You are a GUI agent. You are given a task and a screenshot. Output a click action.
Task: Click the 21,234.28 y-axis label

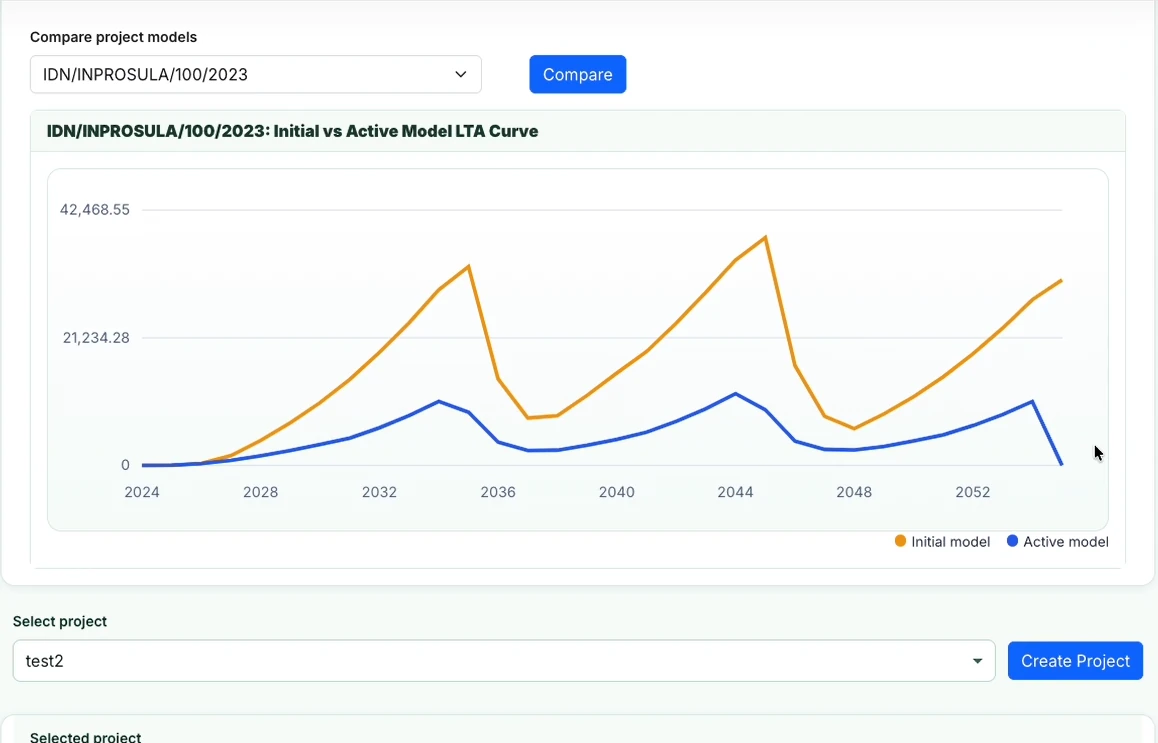pyautogui.click(x=96, y=338)
